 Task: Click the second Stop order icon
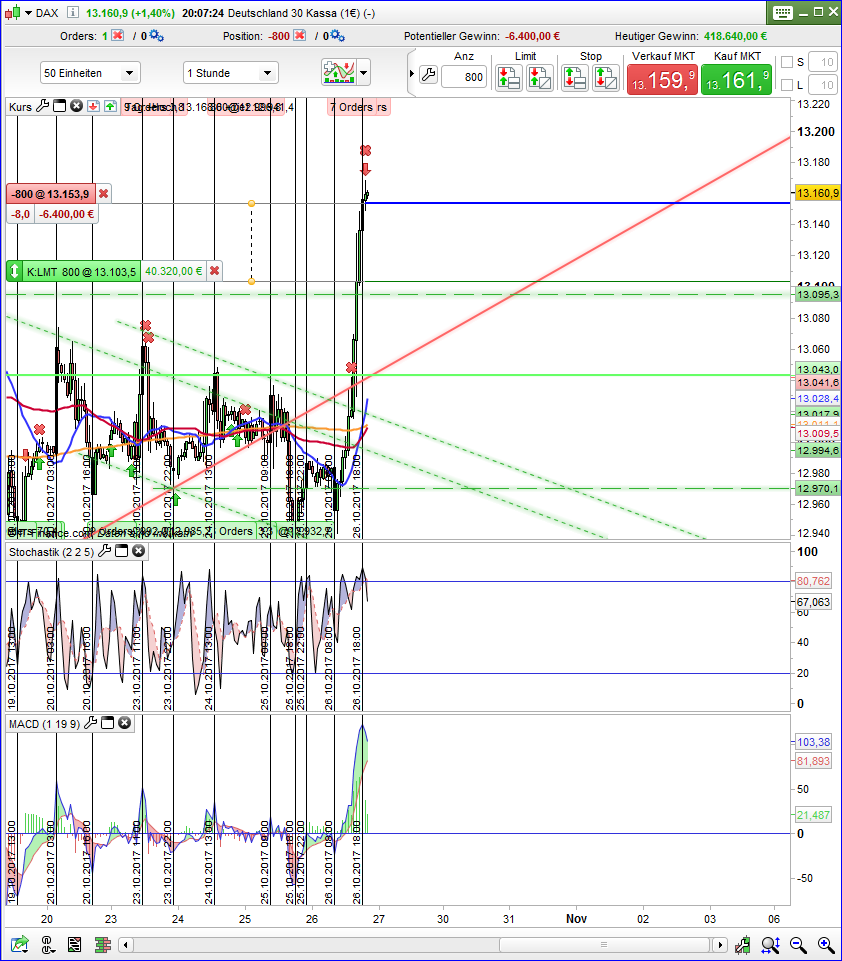605,78
